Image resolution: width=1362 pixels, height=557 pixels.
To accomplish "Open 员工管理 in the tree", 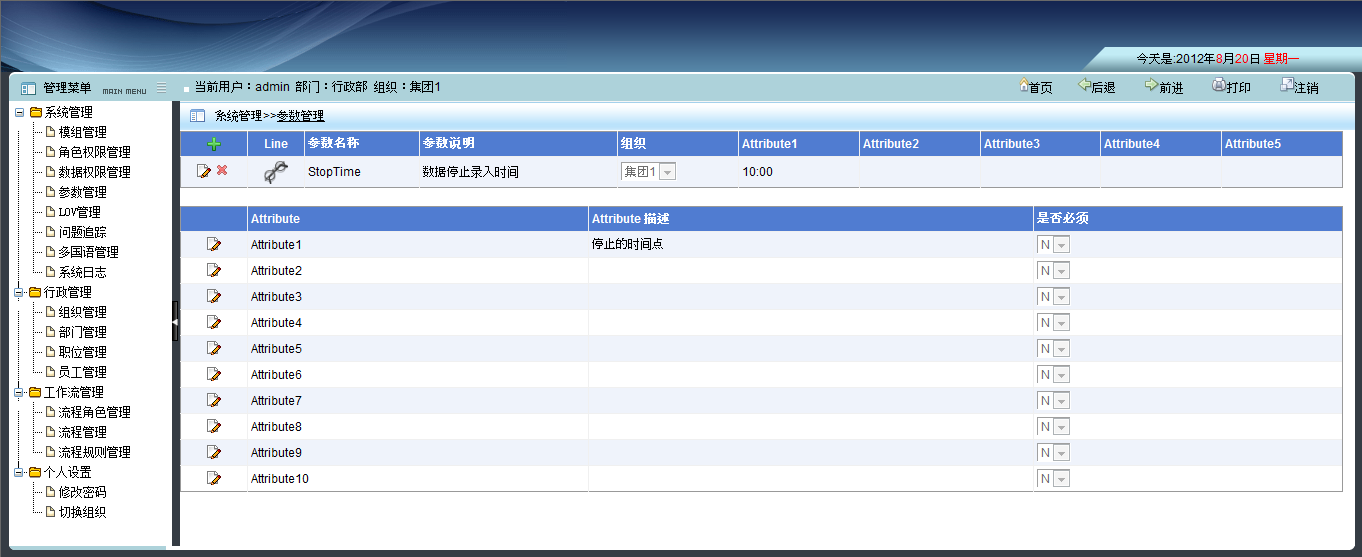I will [x=82, y=372].
